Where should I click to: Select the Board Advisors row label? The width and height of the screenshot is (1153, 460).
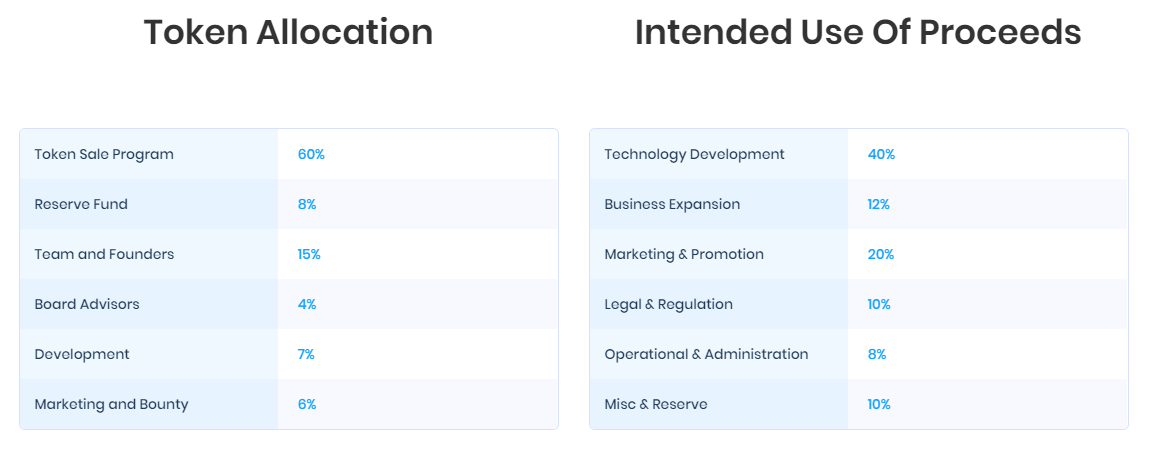coord(87,304)
